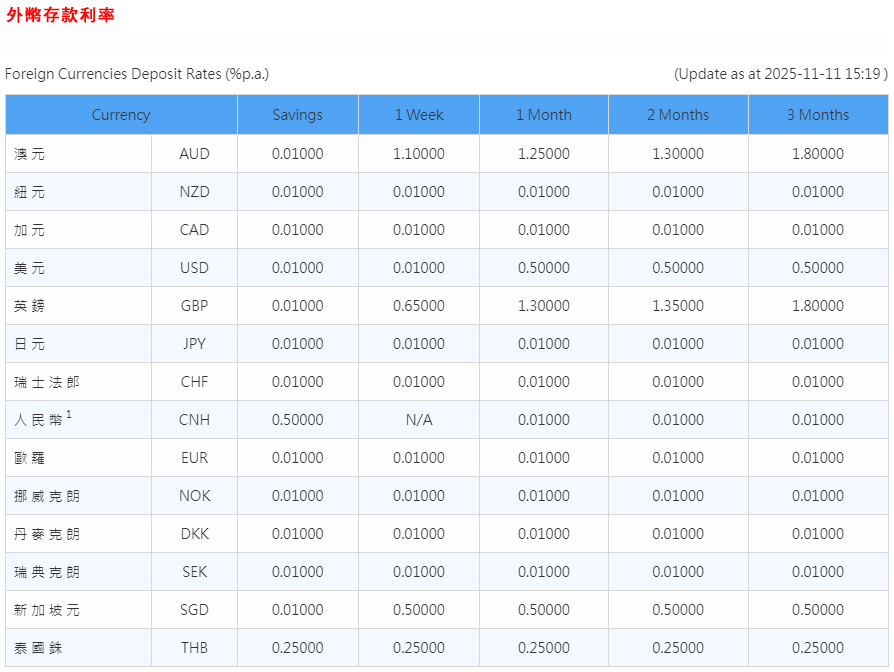This screenshot has height=672, width=894.
Task: Click the 外幣存款利率 red page title
Action: (61, 15)
